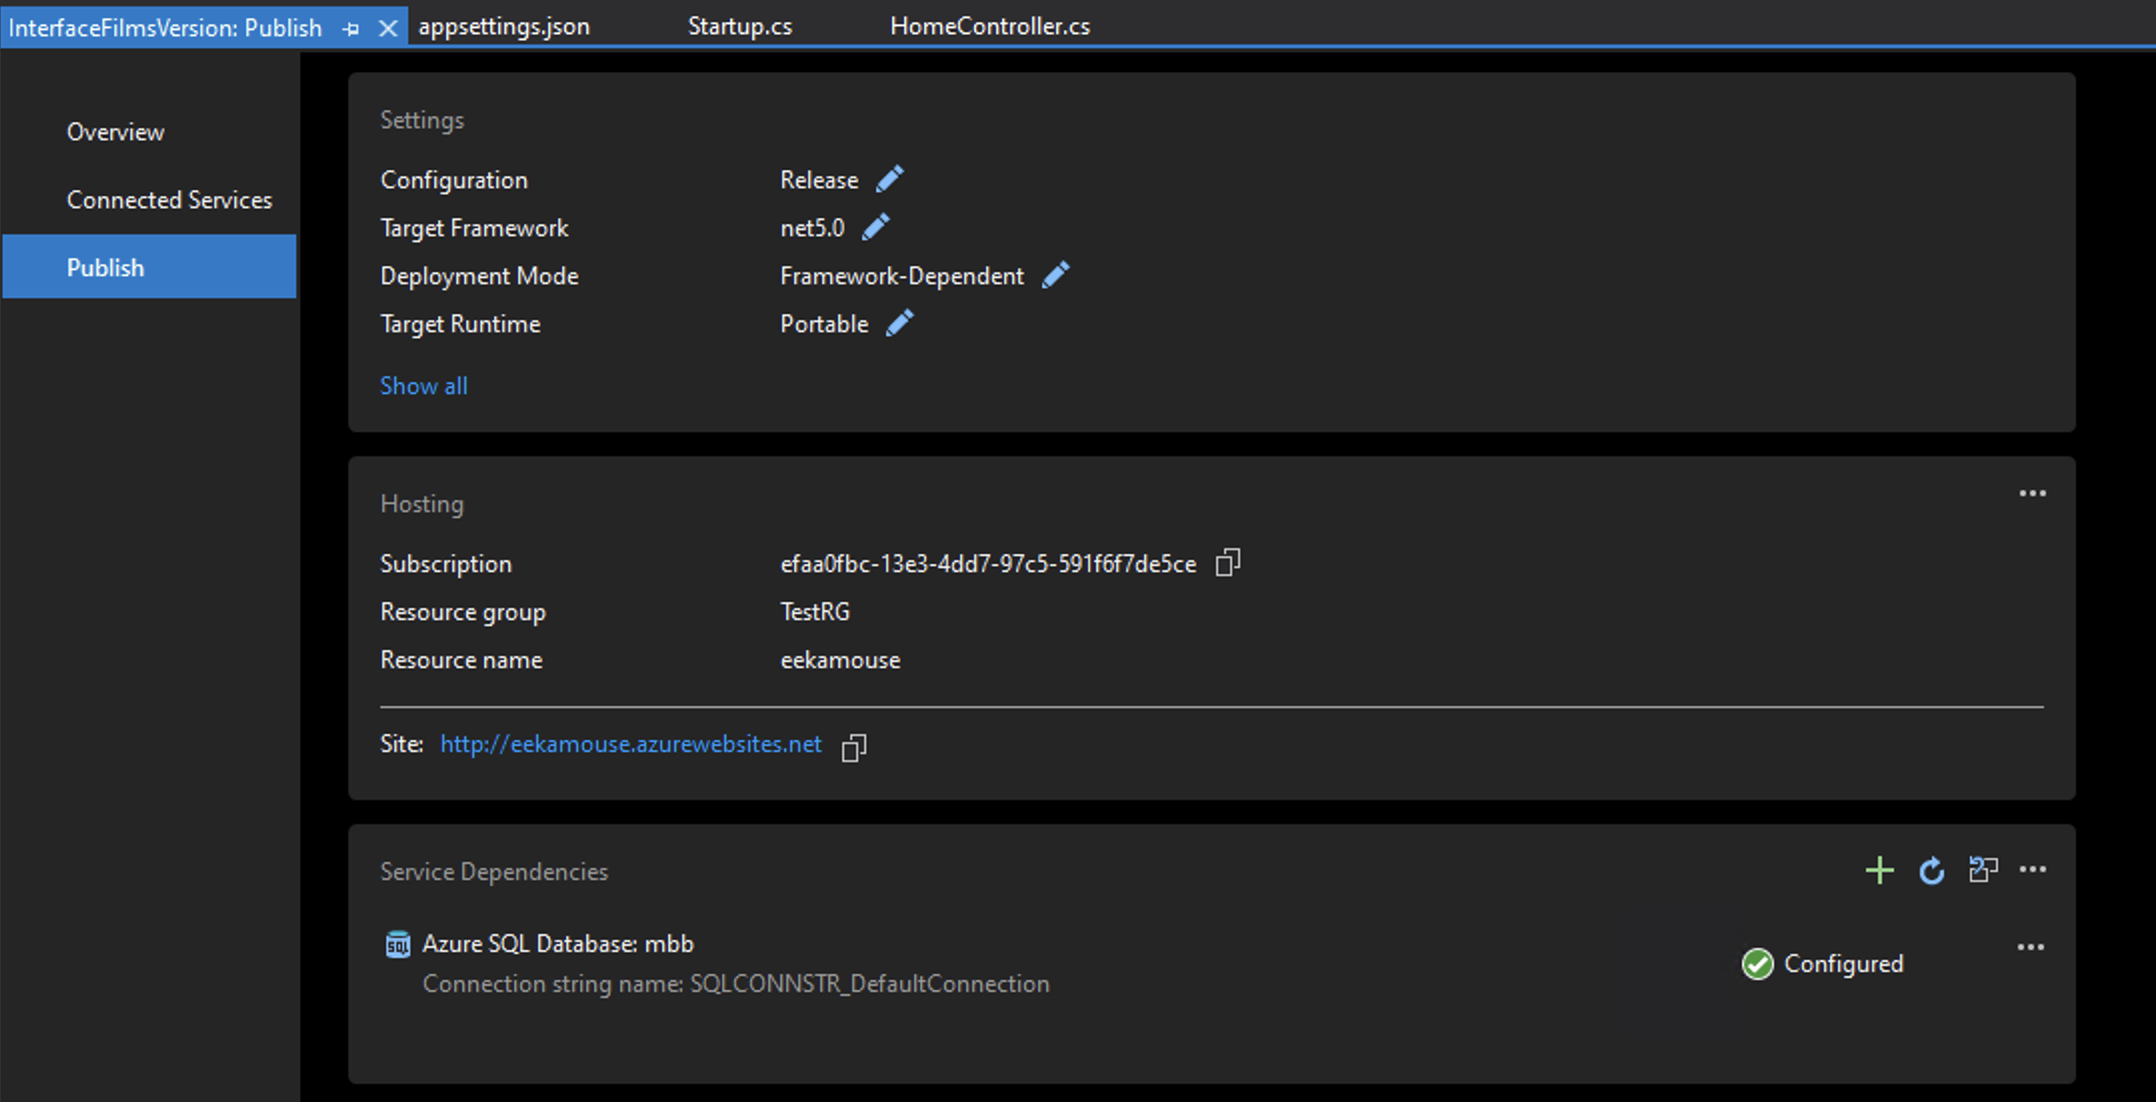
Task: Open the appsettings.json tab
Action: (x=504, y=25)
